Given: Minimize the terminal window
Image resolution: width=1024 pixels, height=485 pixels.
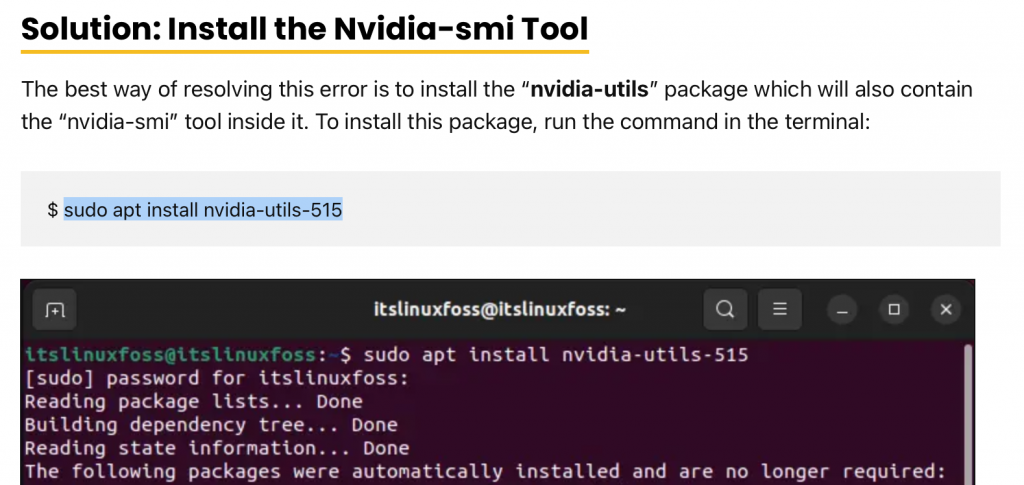Looking at the screenshot, I should [842, 309].
